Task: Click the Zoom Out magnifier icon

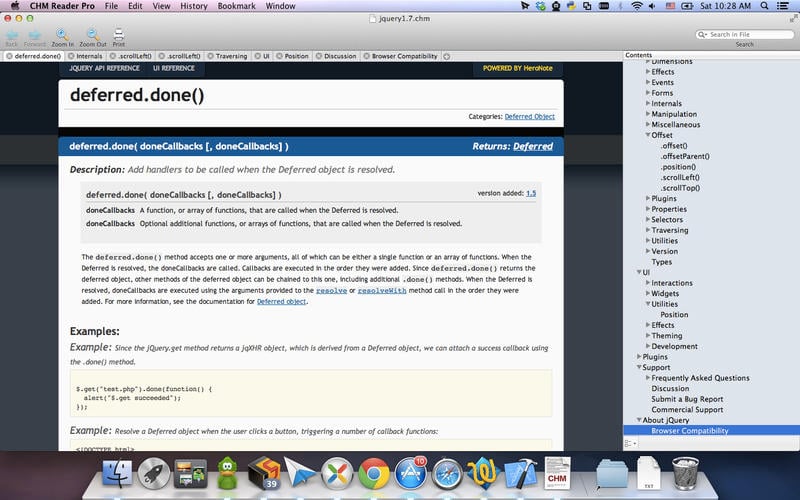Action: (x=93, y=35)
